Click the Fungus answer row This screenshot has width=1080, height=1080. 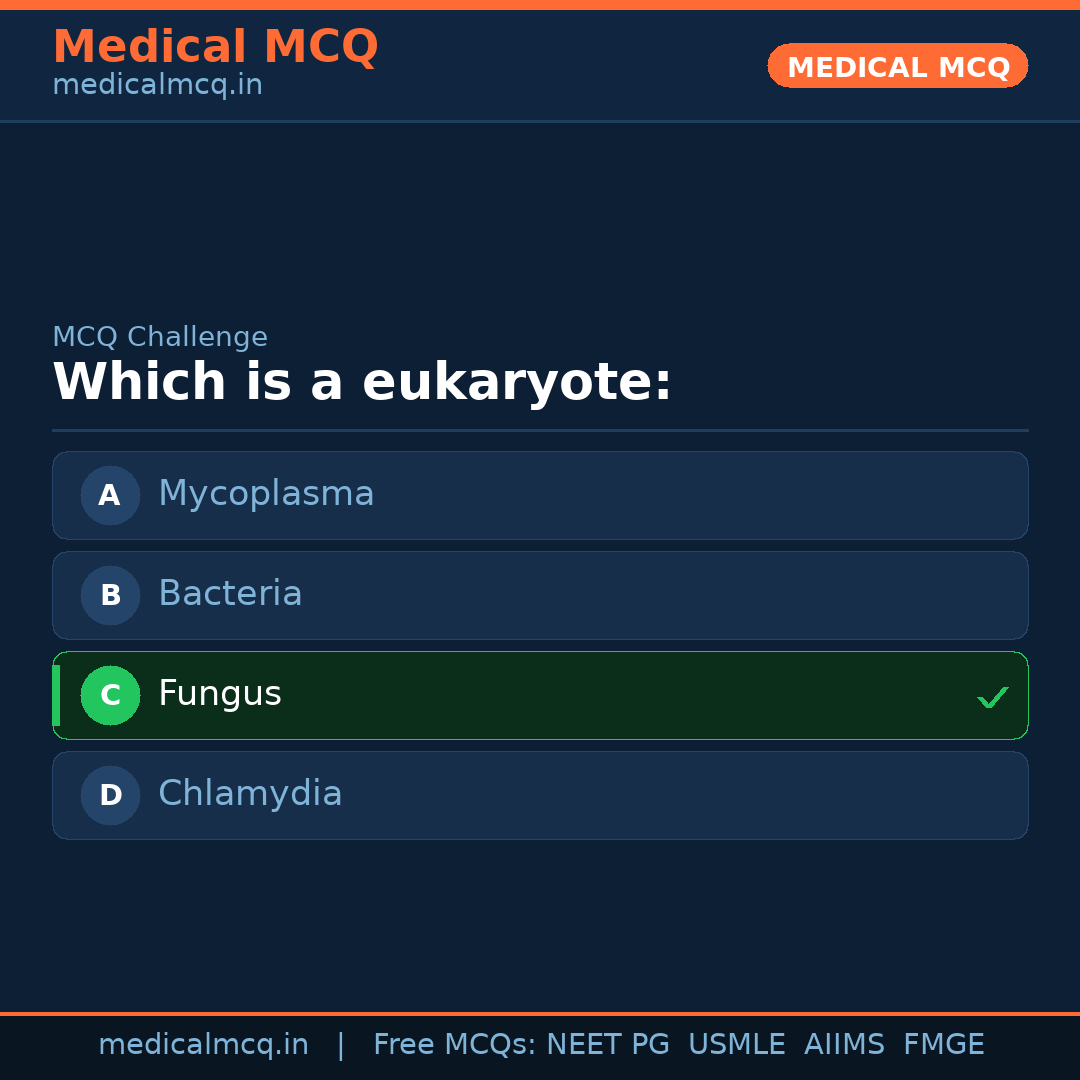(540, 695)
